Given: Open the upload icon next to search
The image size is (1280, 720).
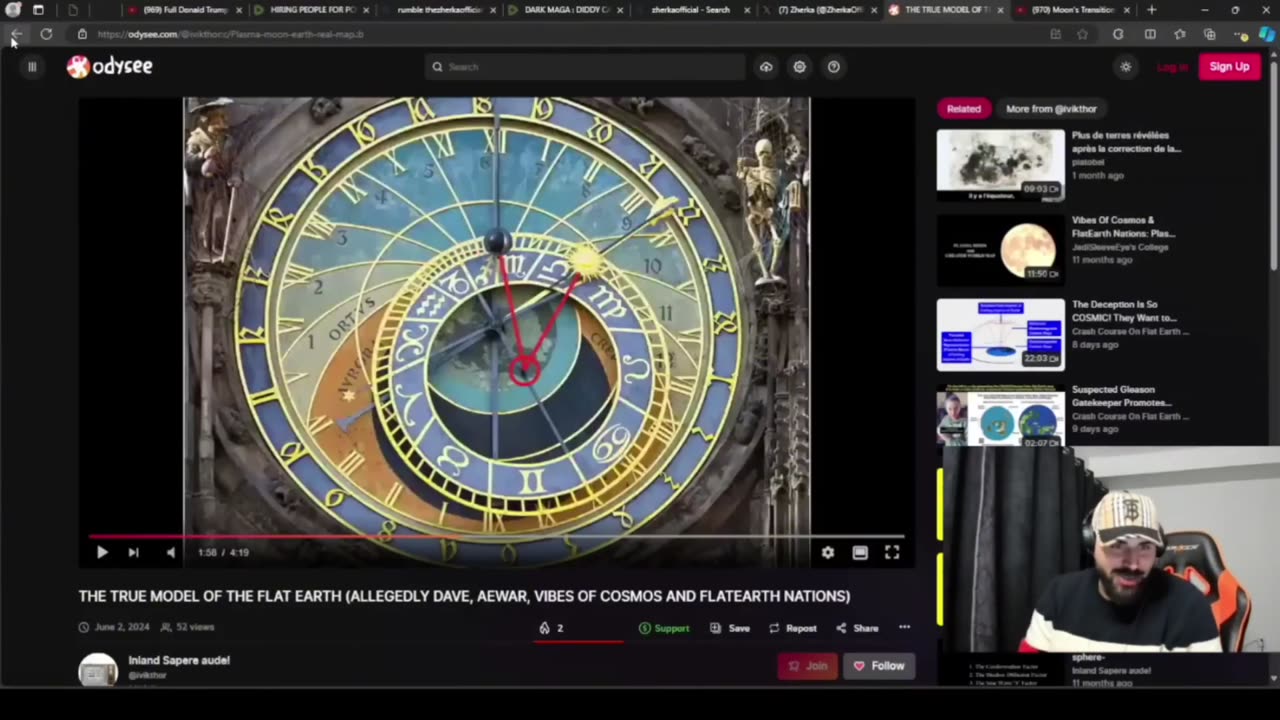Looking at the screenshot, I should coord(766,67).
